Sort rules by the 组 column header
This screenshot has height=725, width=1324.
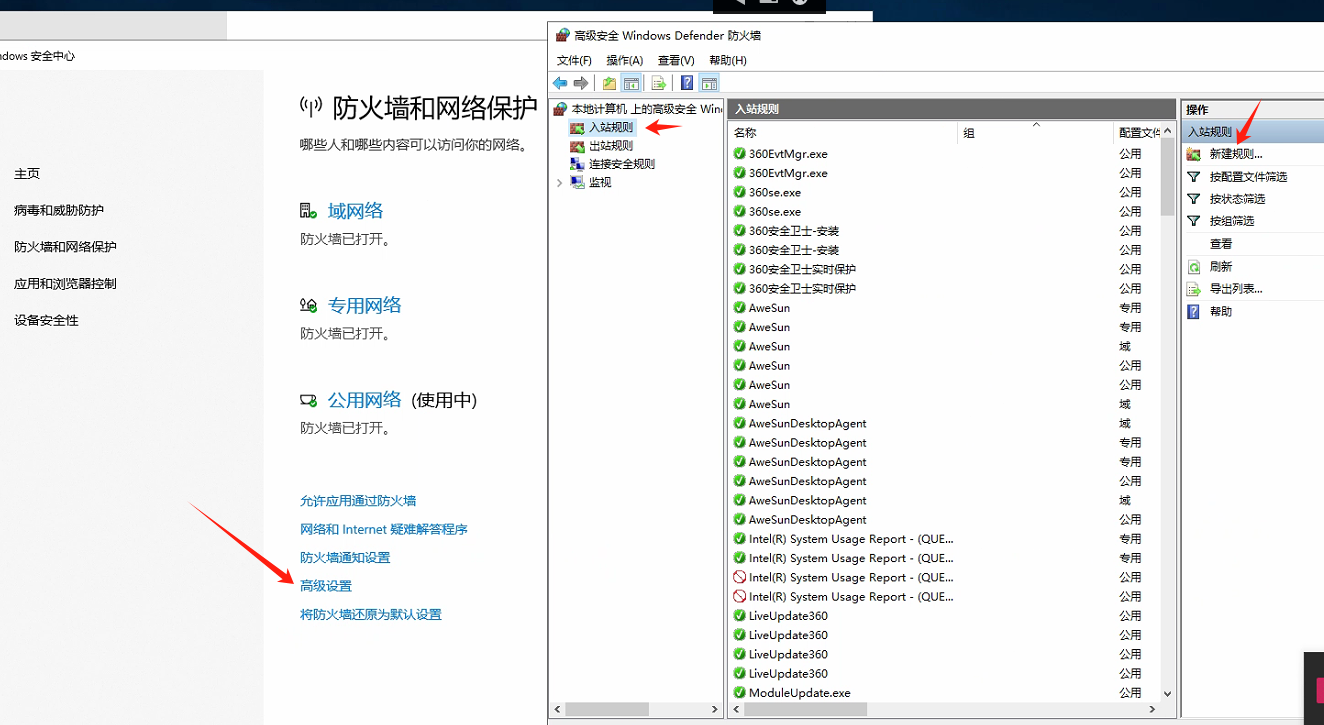[x=1036, y=133]
